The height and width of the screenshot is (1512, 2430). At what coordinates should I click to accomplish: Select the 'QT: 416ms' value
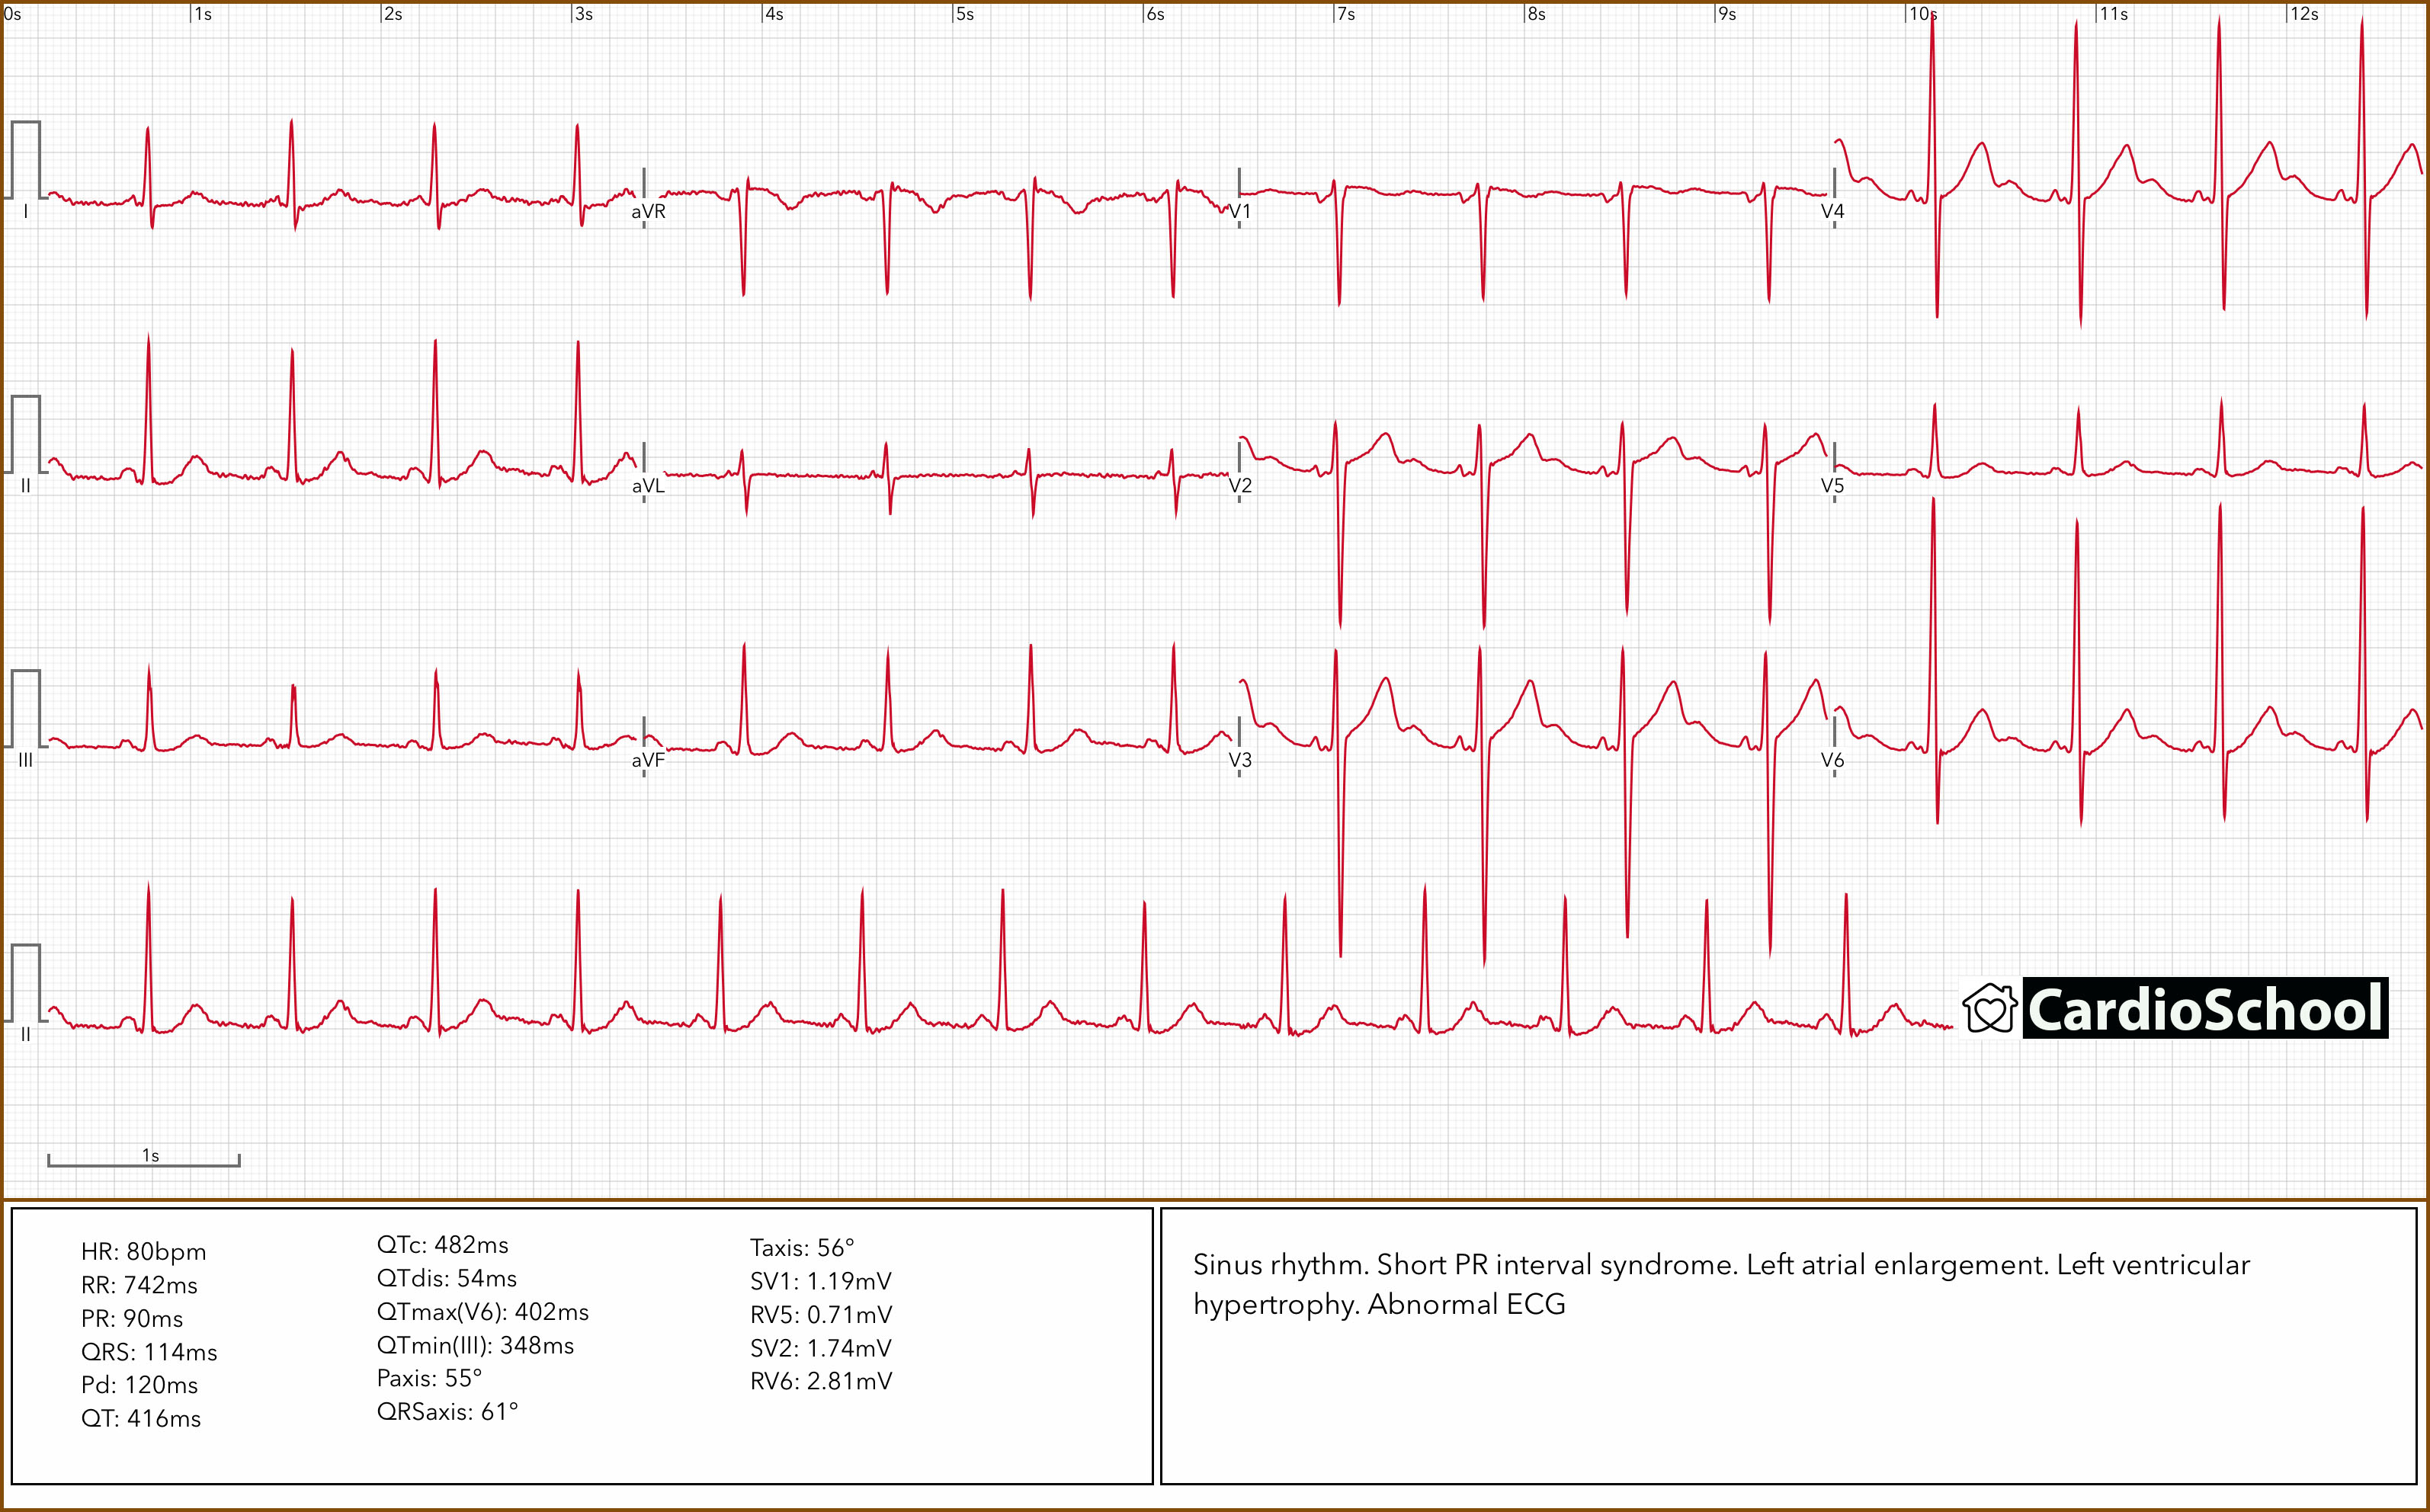point(141,1419)
